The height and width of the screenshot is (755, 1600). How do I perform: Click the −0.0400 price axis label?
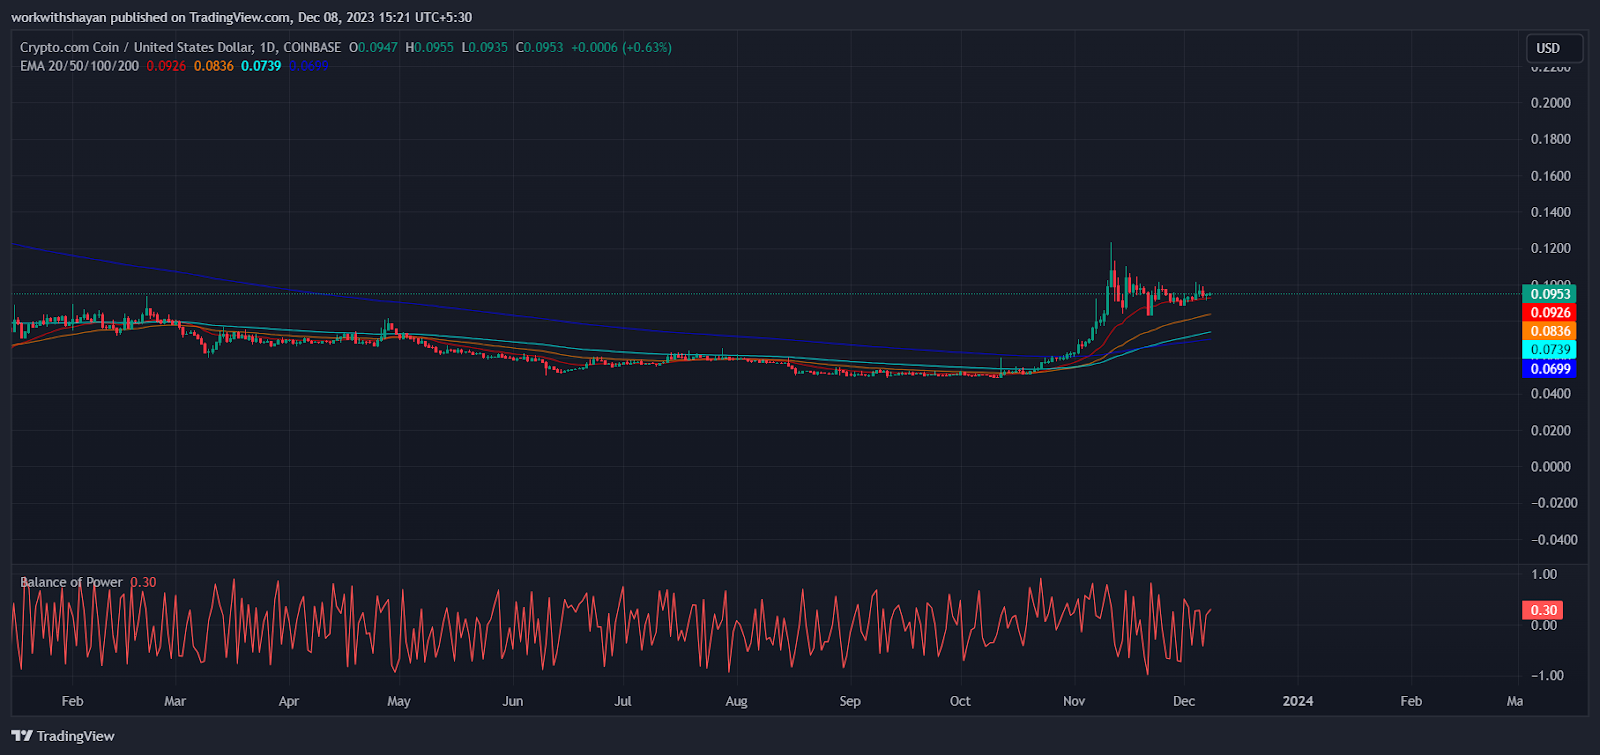click(1554, 540)
